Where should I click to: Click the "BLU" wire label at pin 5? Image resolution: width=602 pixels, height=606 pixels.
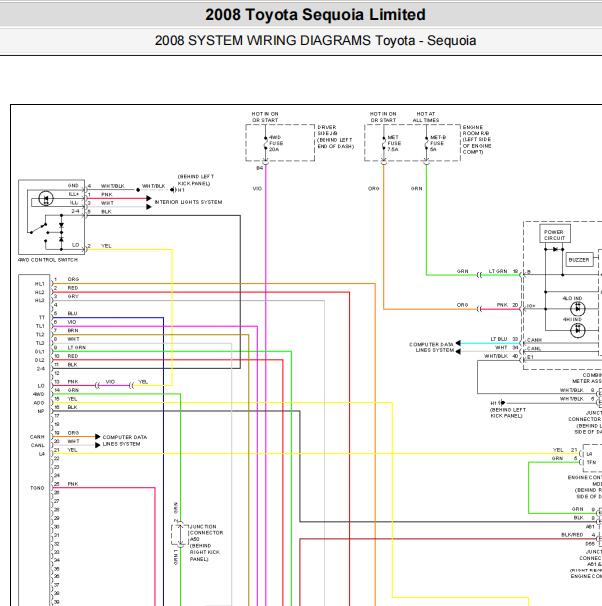(x=72, y=313)
